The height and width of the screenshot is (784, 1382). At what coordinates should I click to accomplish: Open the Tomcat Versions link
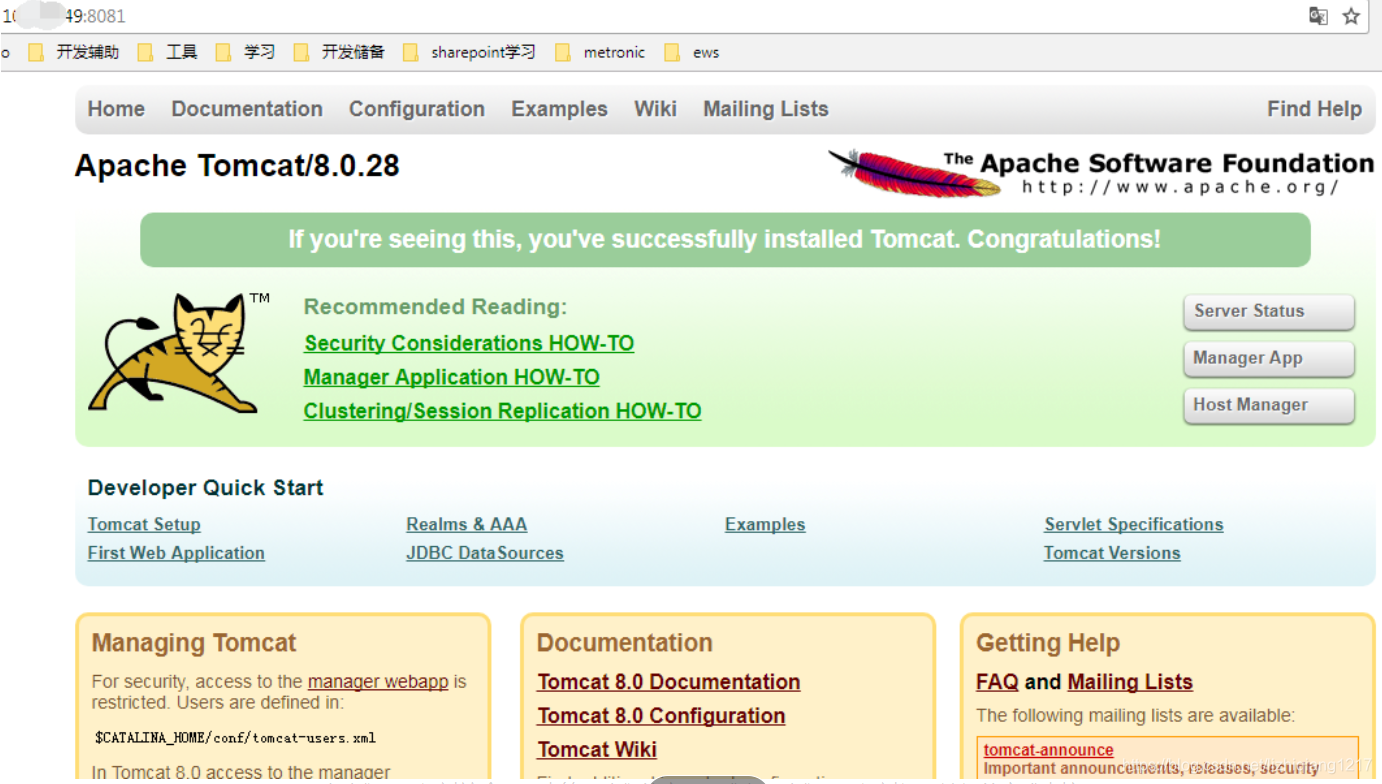click(1112, 553)
